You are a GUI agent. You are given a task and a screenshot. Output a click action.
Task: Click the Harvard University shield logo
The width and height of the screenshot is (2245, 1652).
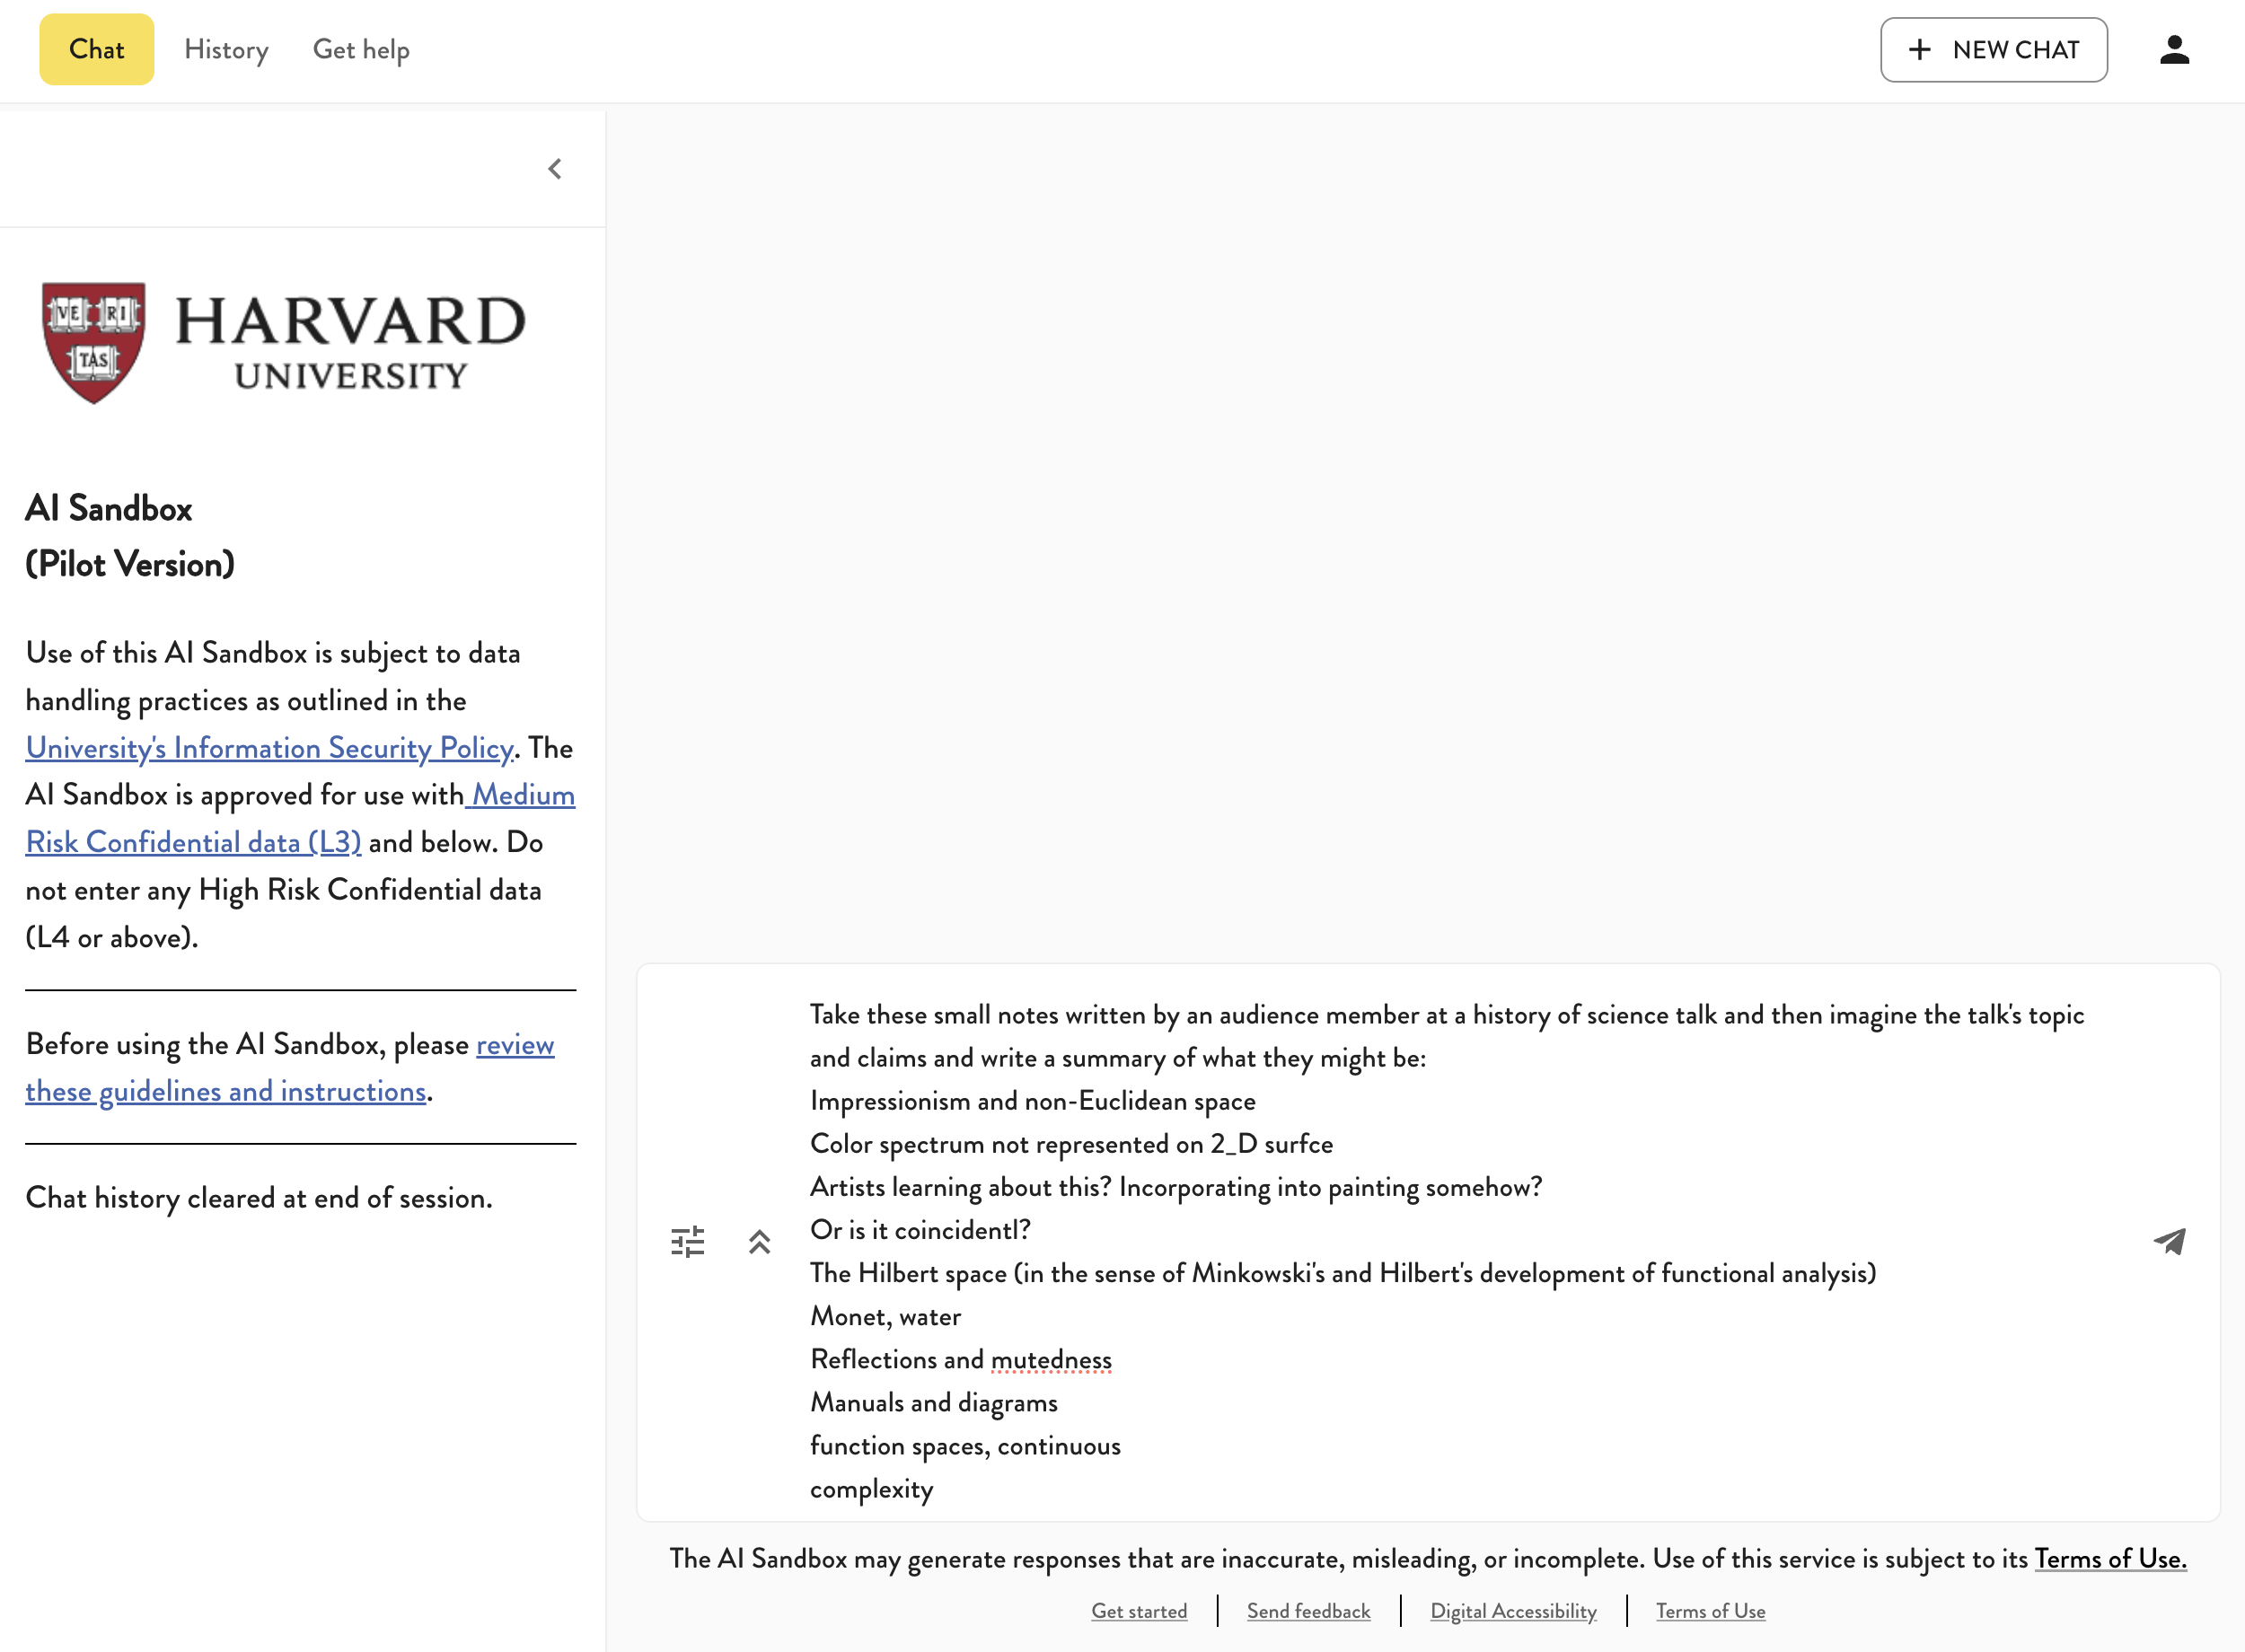pyautogui.click(x=93, y=342)
